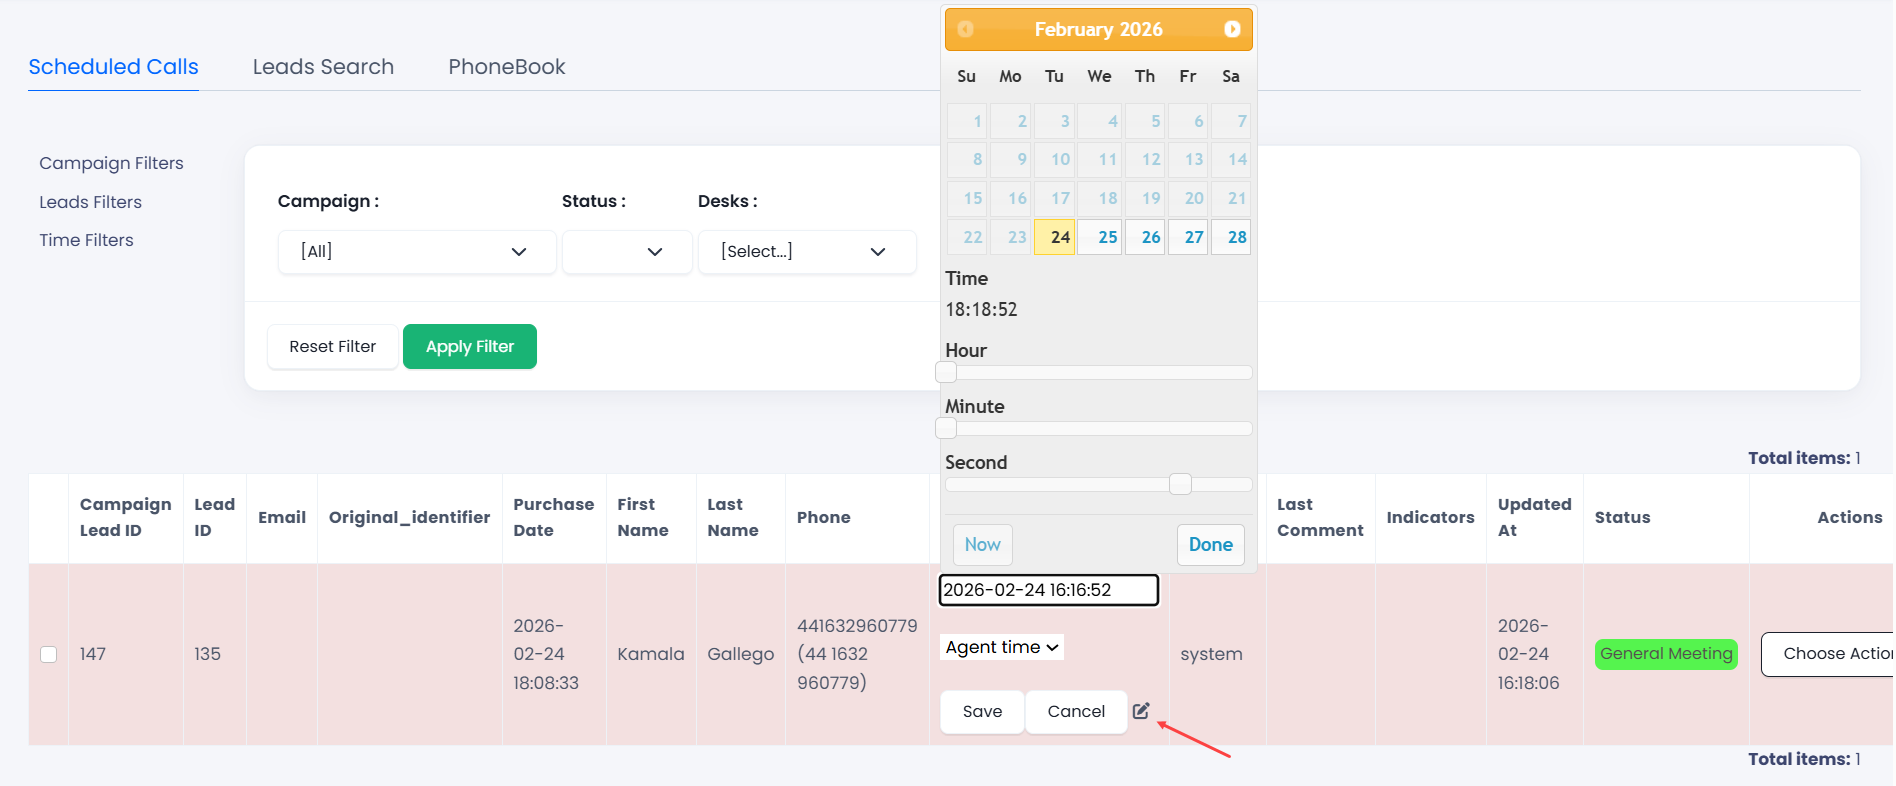Click the Lead ID column header
This screenshot has height=786, width=1896.
coord(214,518)
